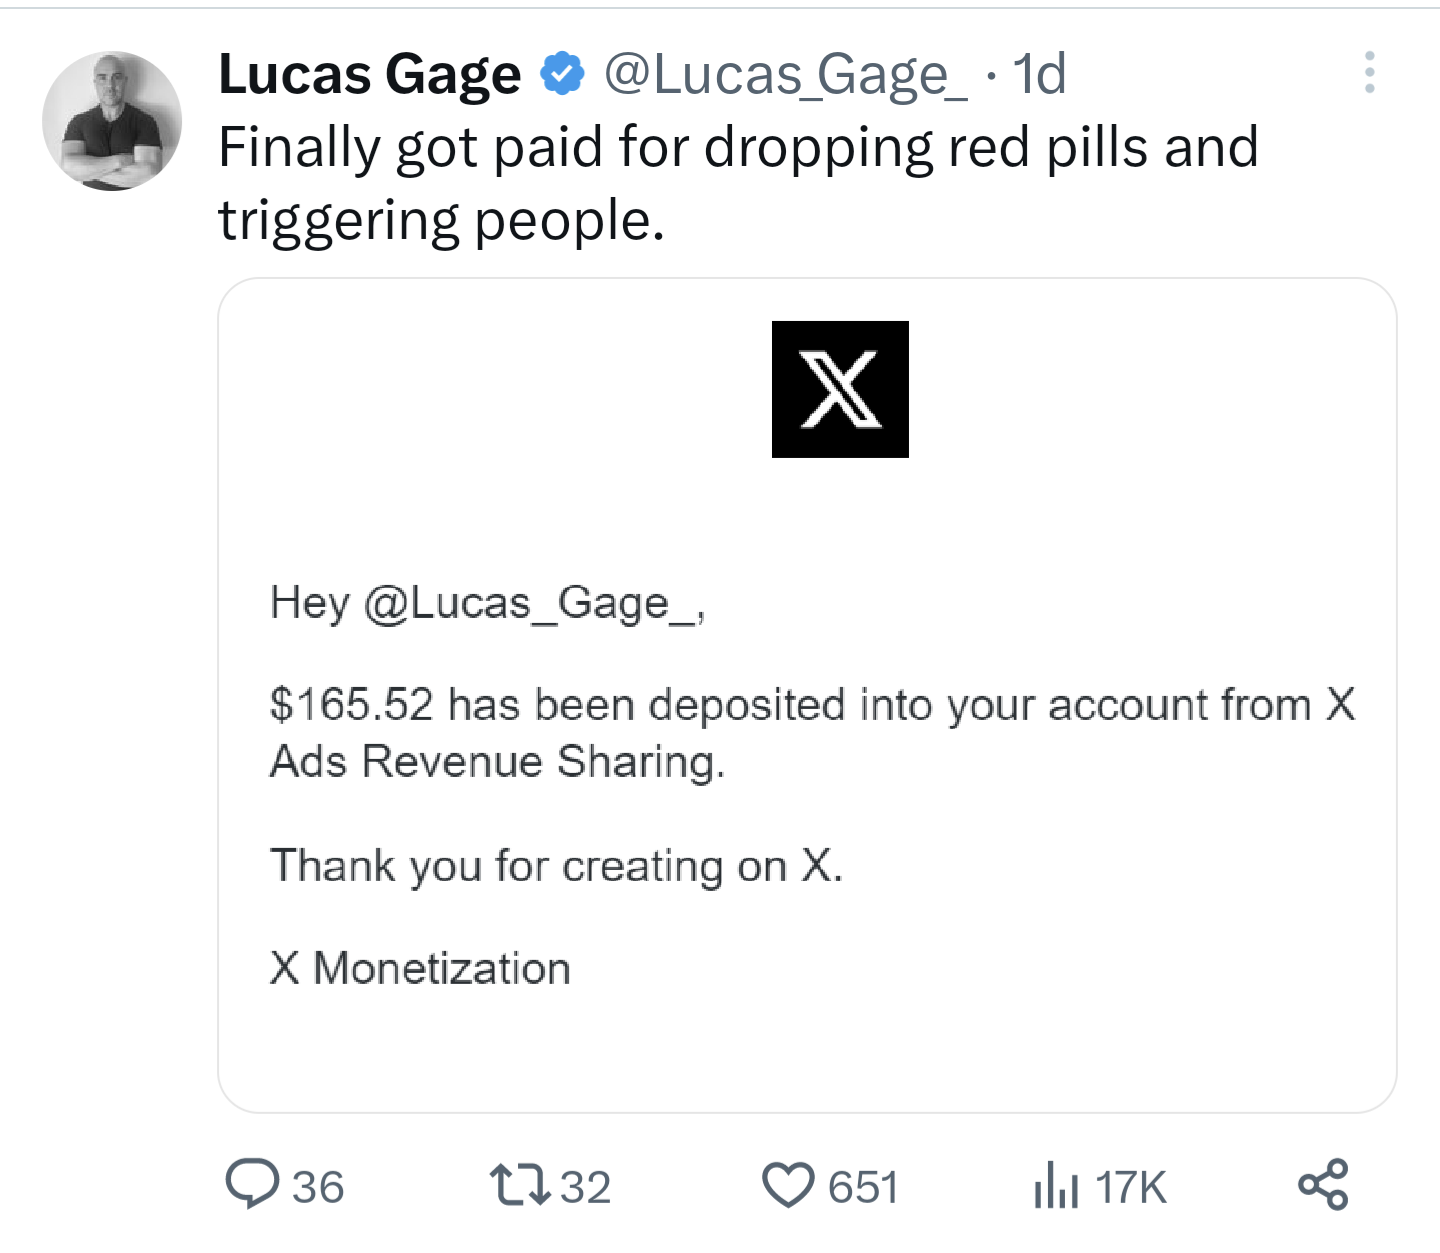The image size is (1440, 1253).
Task: Open the attached X Monetization email image
Action: click(x=807, y=695)
